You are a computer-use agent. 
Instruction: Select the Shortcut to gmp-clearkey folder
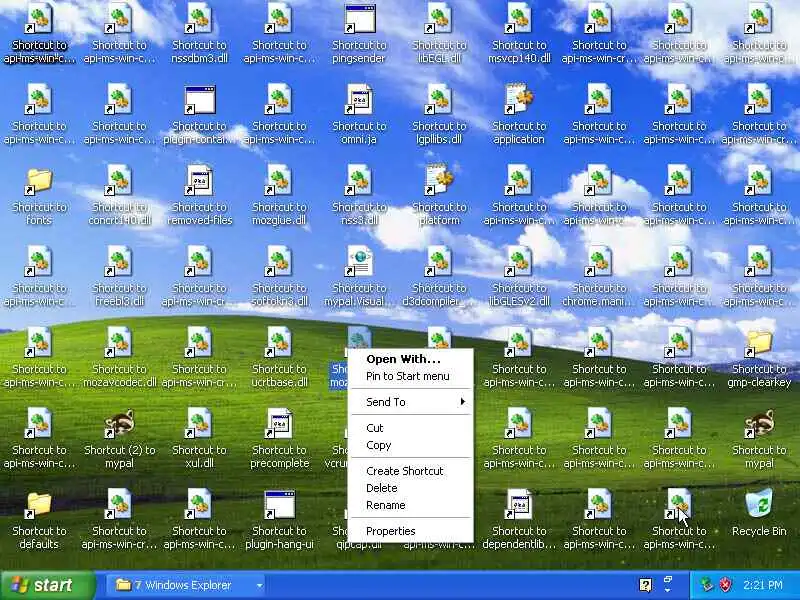coord(759,358)
